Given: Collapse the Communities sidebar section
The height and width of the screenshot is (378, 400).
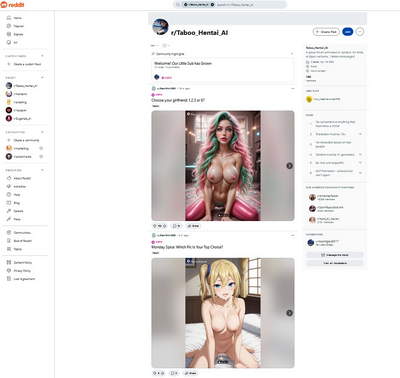Looking at the screenshot, I should click(x=42, y=132).
